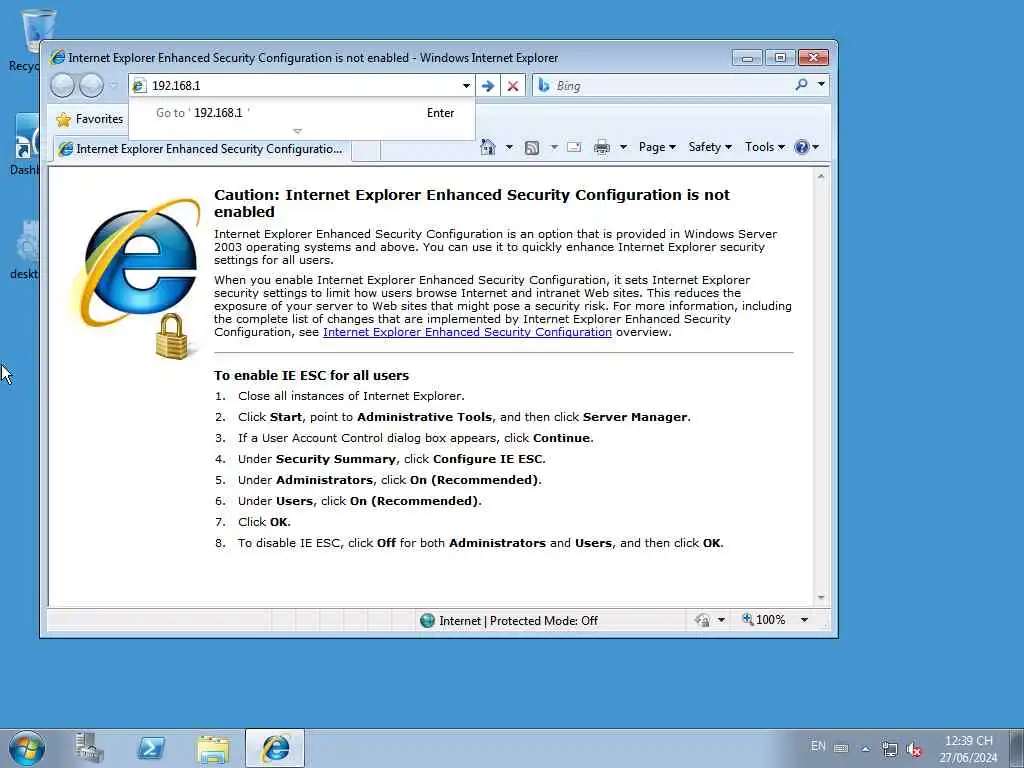Click the Internet Explorer taskbar button
The width and height of the screenshot is (1024, 768).
(x=275, y=748)
